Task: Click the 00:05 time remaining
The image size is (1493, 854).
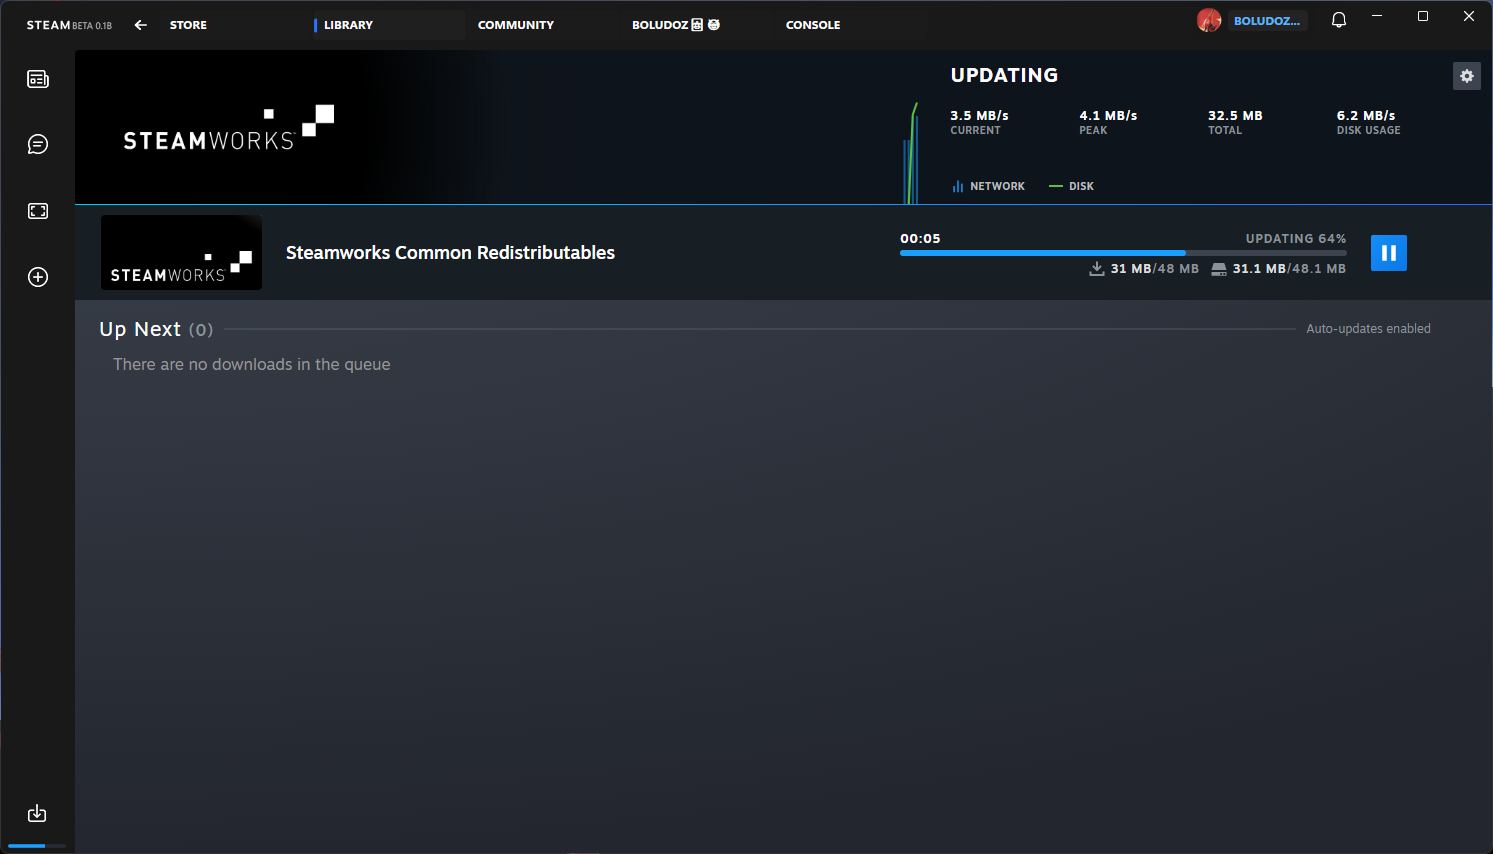Action: point(920,239)
